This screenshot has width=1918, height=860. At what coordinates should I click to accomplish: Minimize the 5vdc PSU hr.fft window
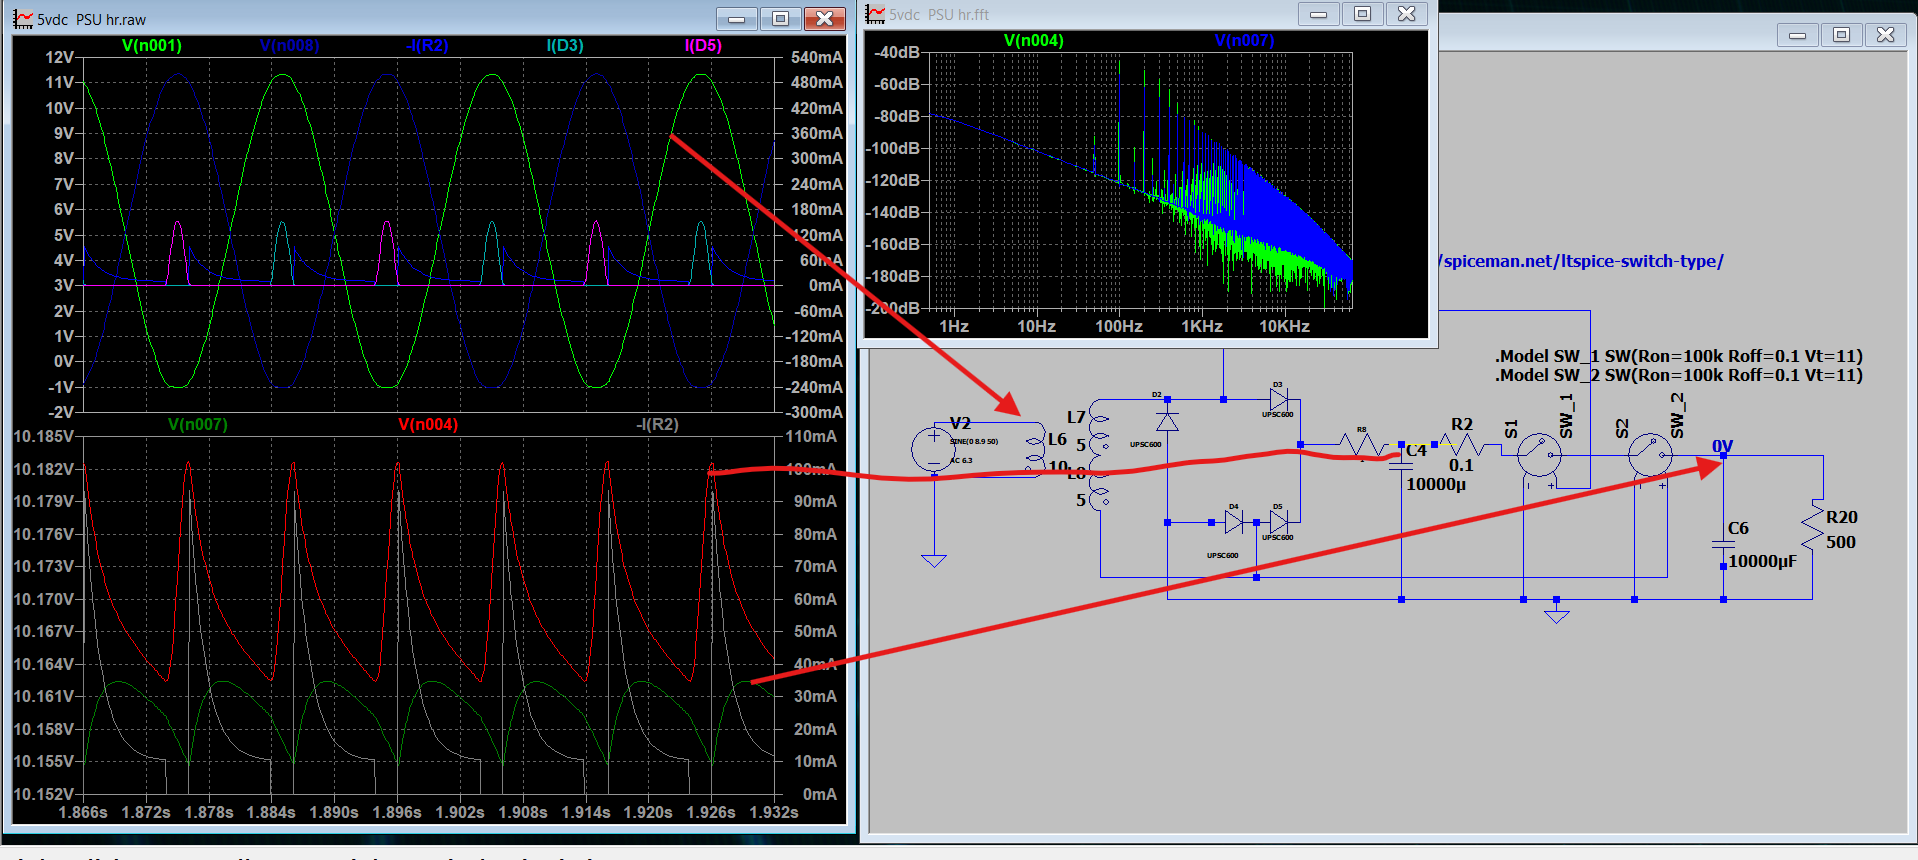coord(1319,13)
